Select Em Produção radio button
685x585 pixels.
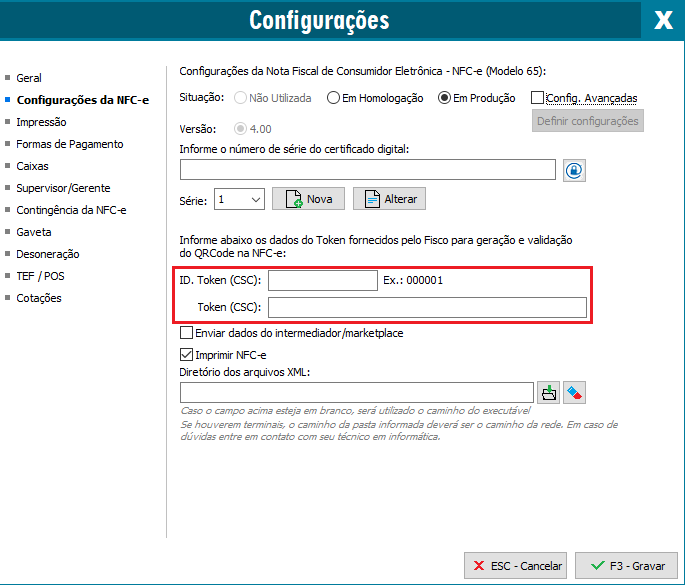(445, 98)
